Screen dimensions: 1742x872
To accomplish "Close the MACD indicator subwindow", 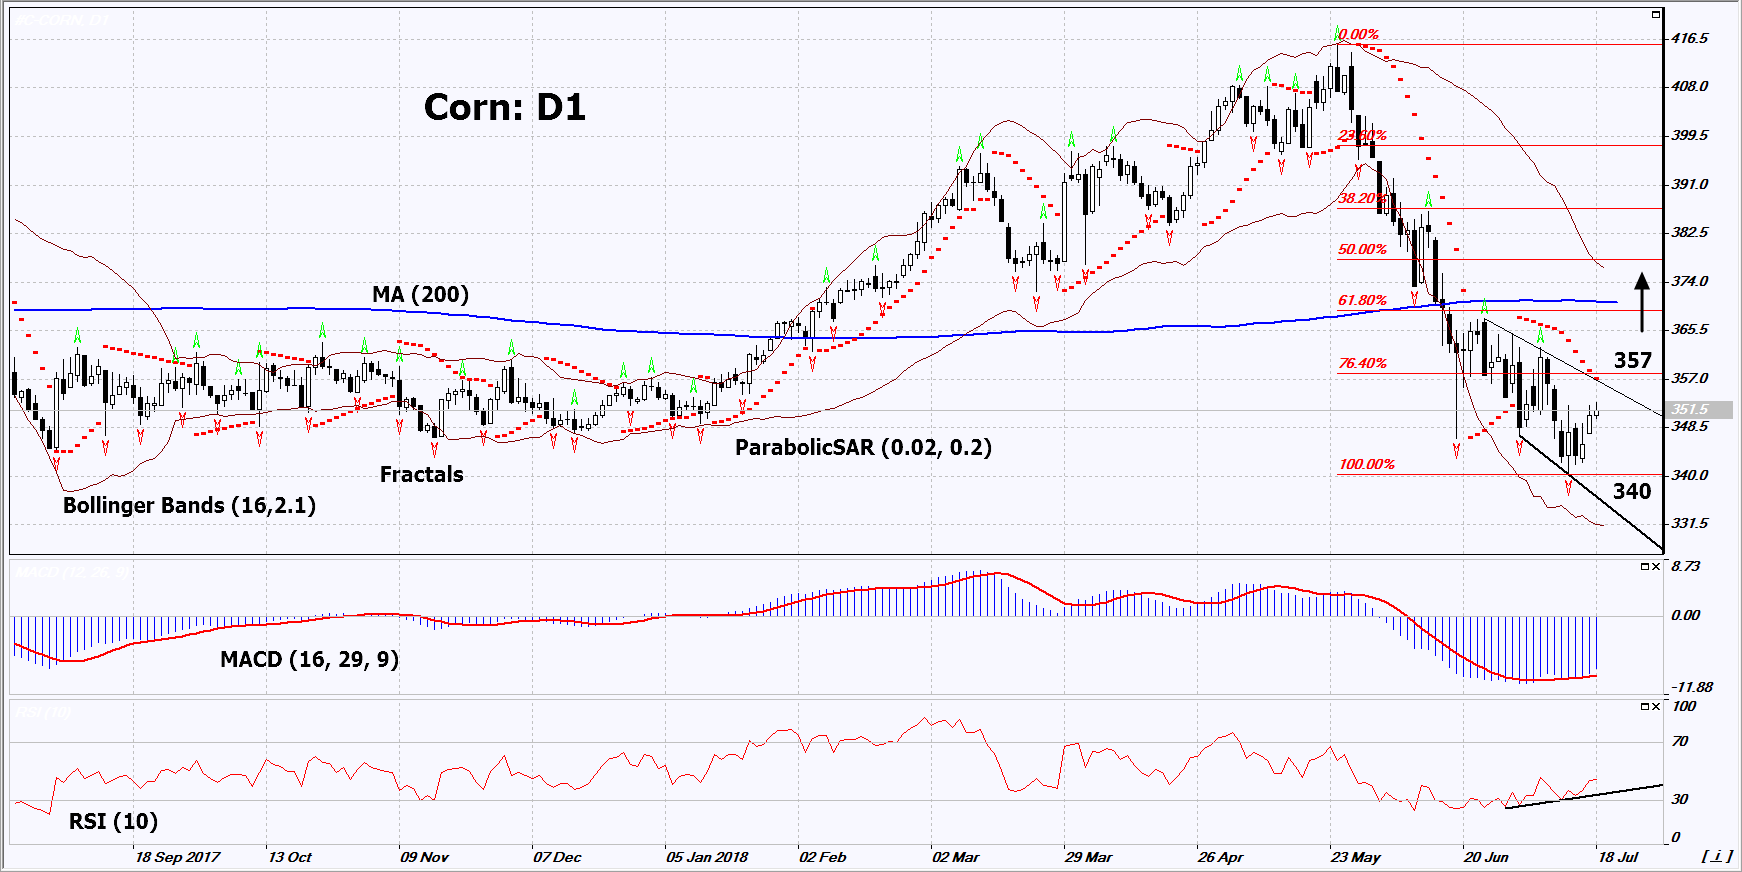I will [x=1656, y=567].
